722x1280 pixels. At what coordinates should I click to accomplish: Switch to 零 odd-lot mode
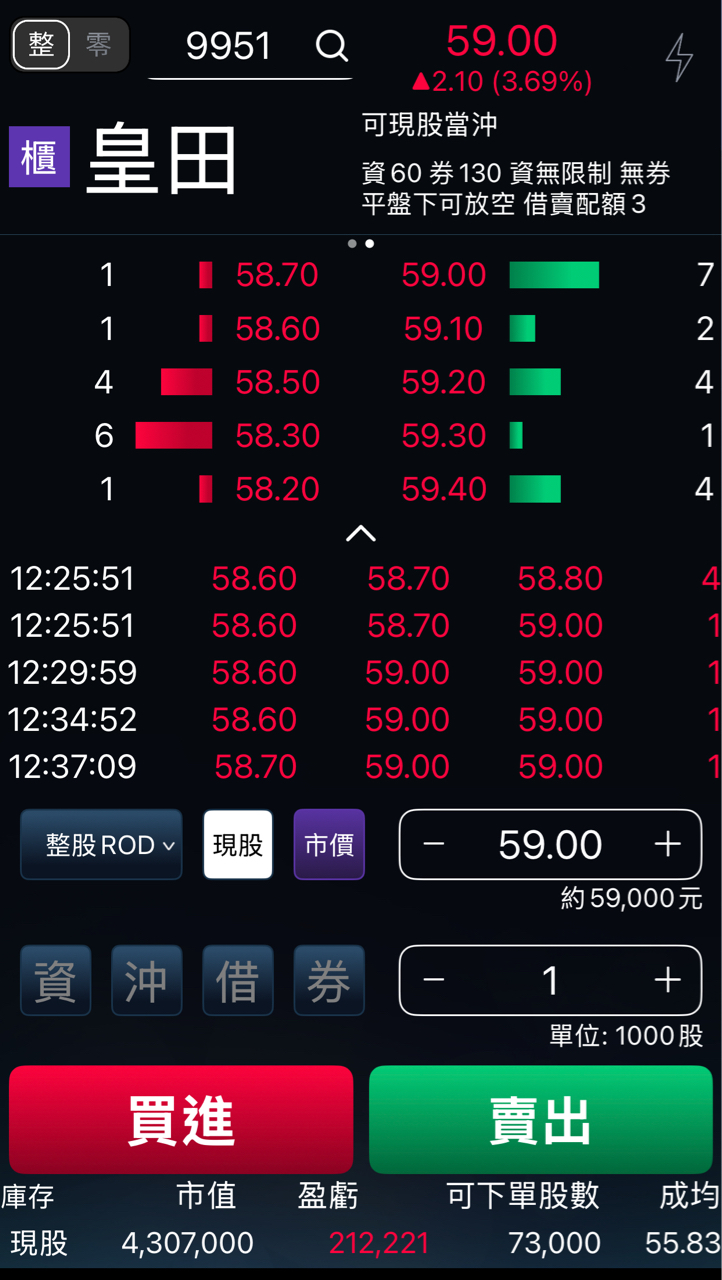[98, 45]
